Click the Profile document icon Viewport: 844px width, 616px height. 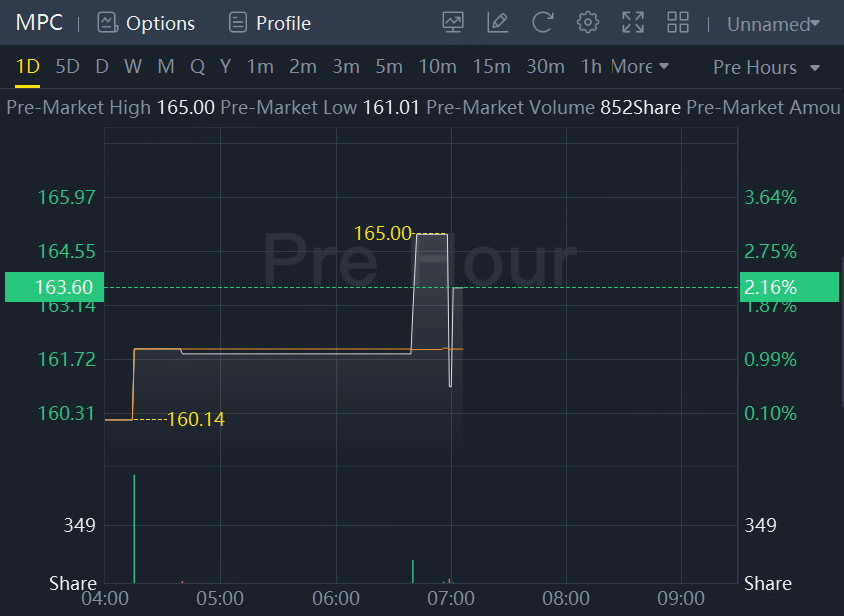tap(237, 22)
